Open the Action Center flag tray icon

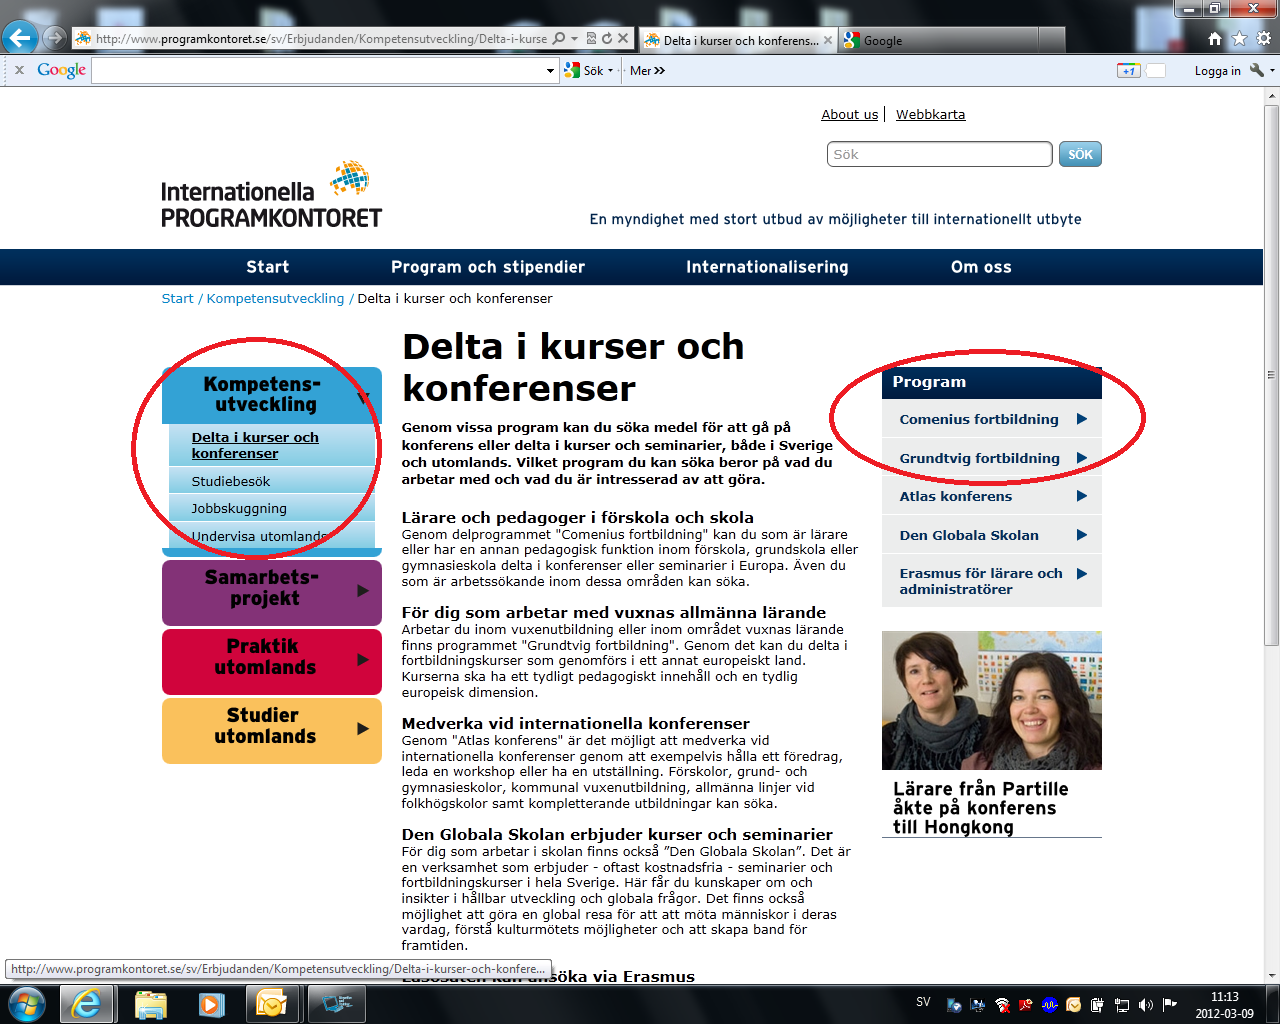click(x=1169, y=1005)
